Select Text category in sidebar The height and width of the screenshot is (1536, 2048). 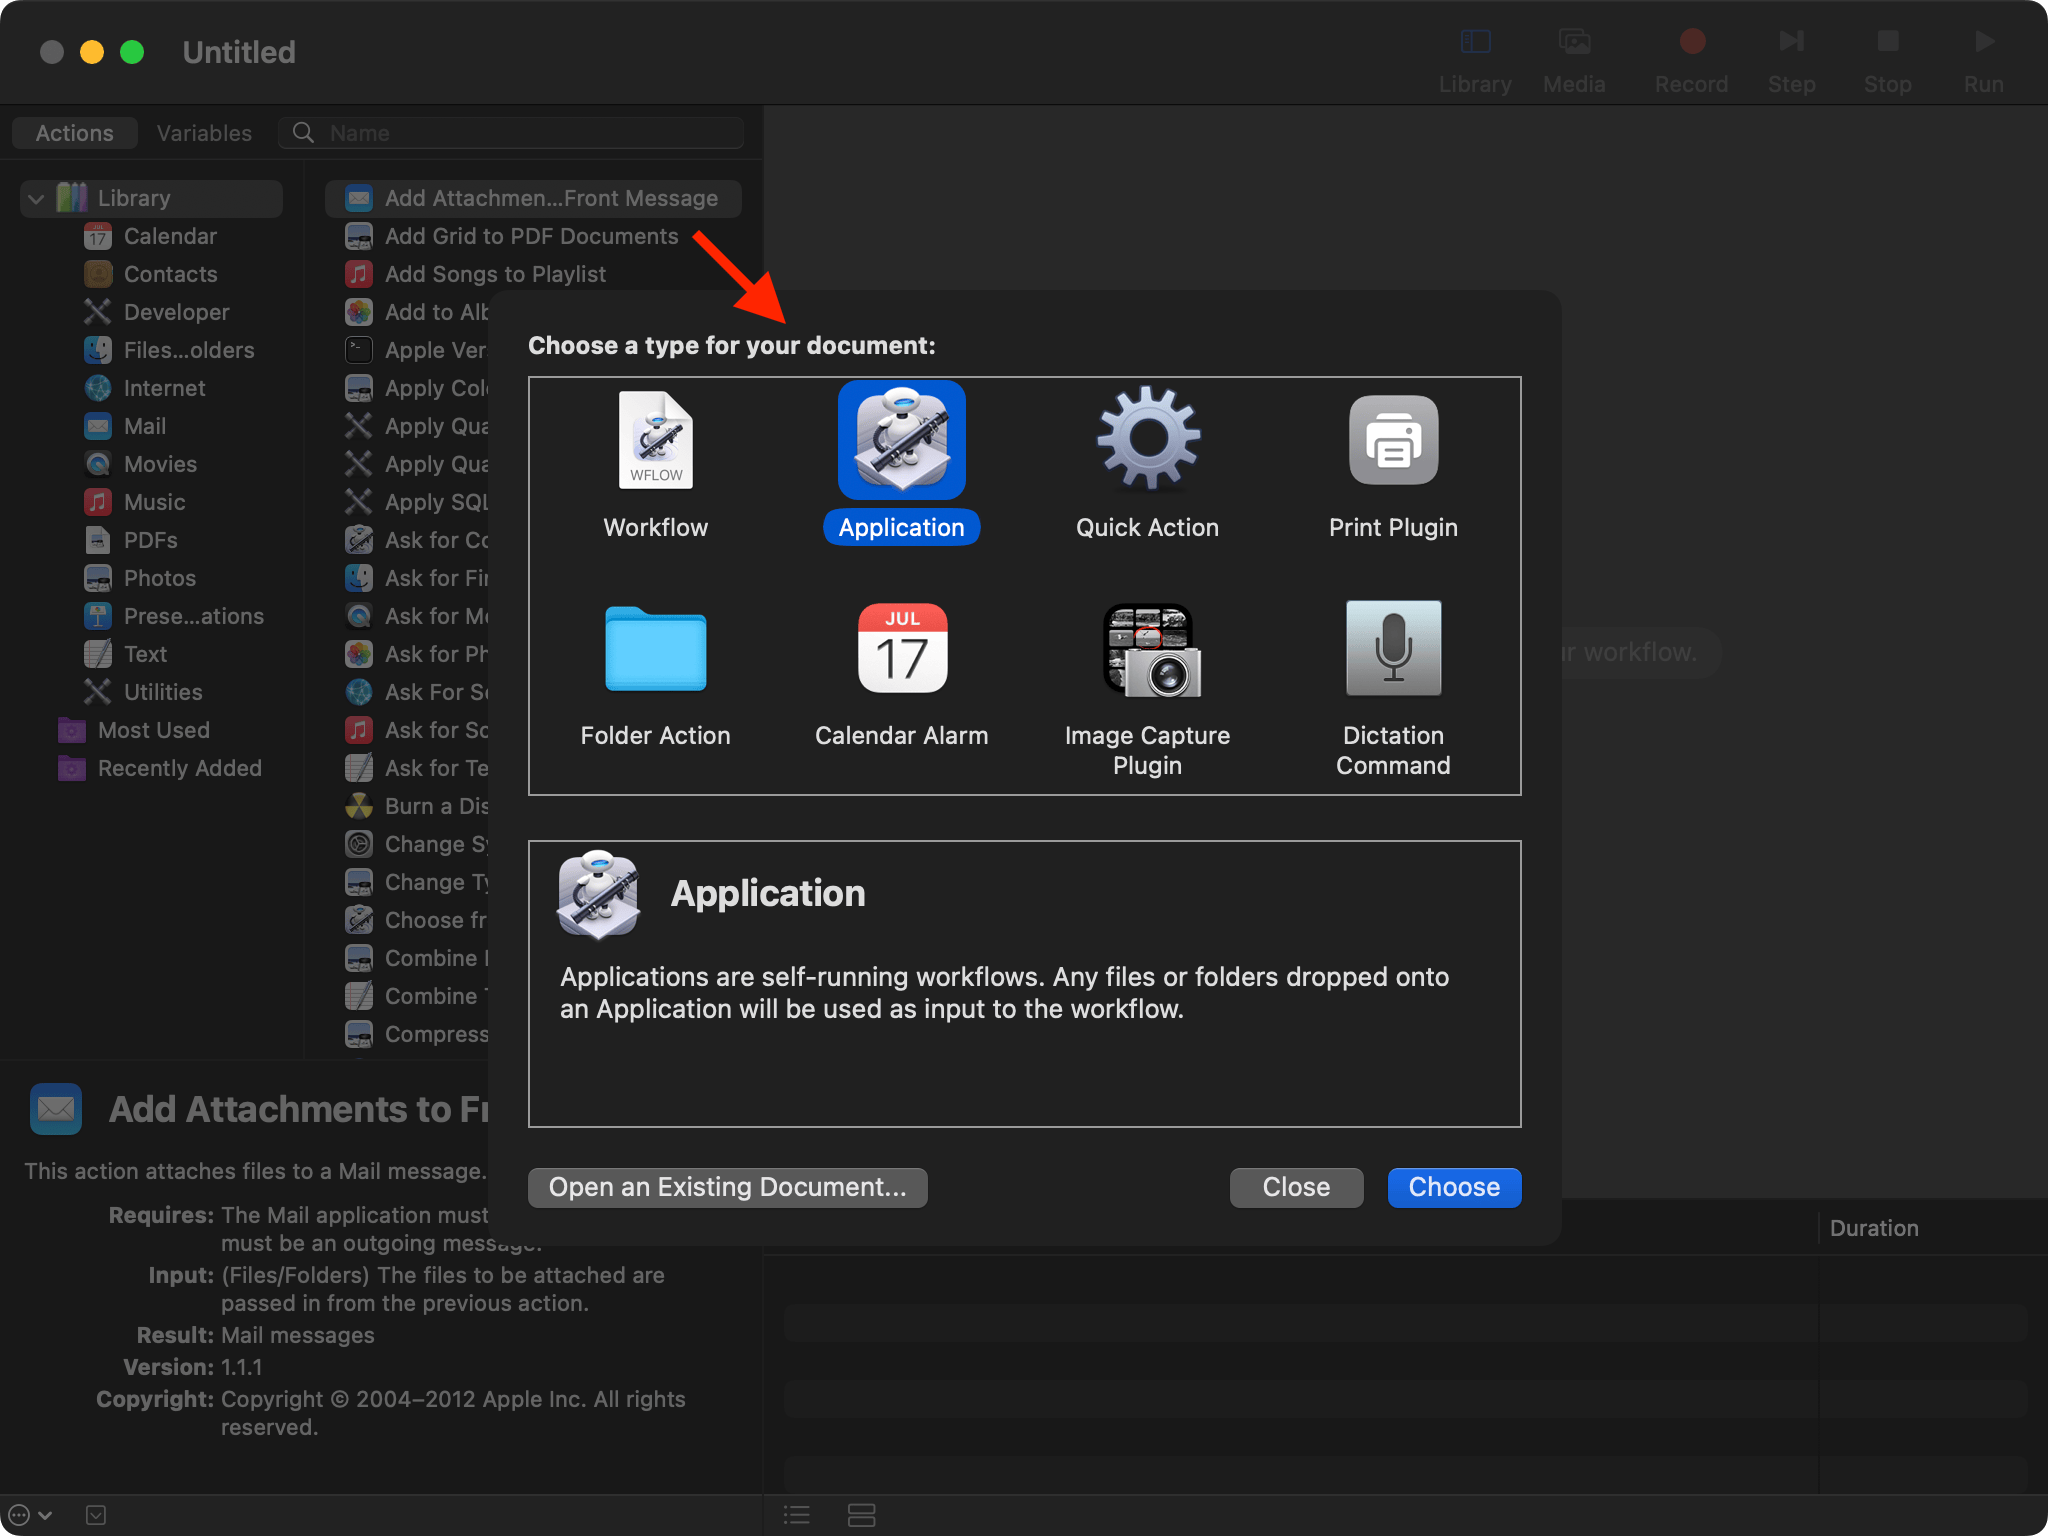[126, 654]
